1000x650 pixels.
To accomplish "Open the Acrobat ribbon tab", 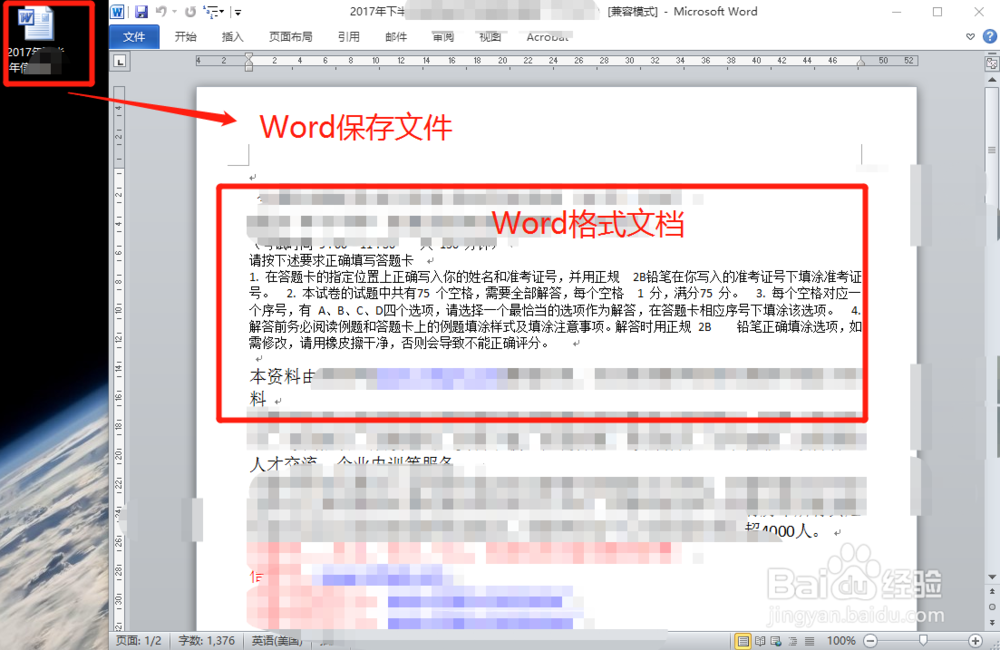I will point(547,37).
